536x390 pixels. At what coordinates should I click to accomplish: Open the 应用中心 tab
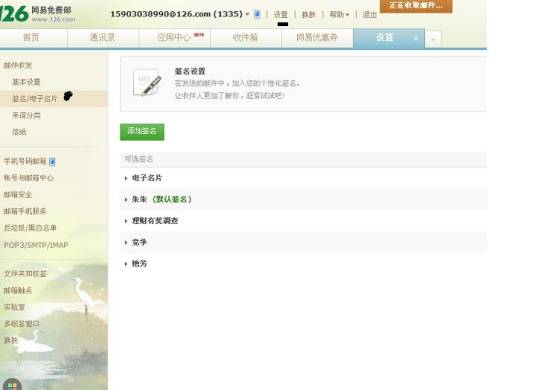tap(175, 38)
